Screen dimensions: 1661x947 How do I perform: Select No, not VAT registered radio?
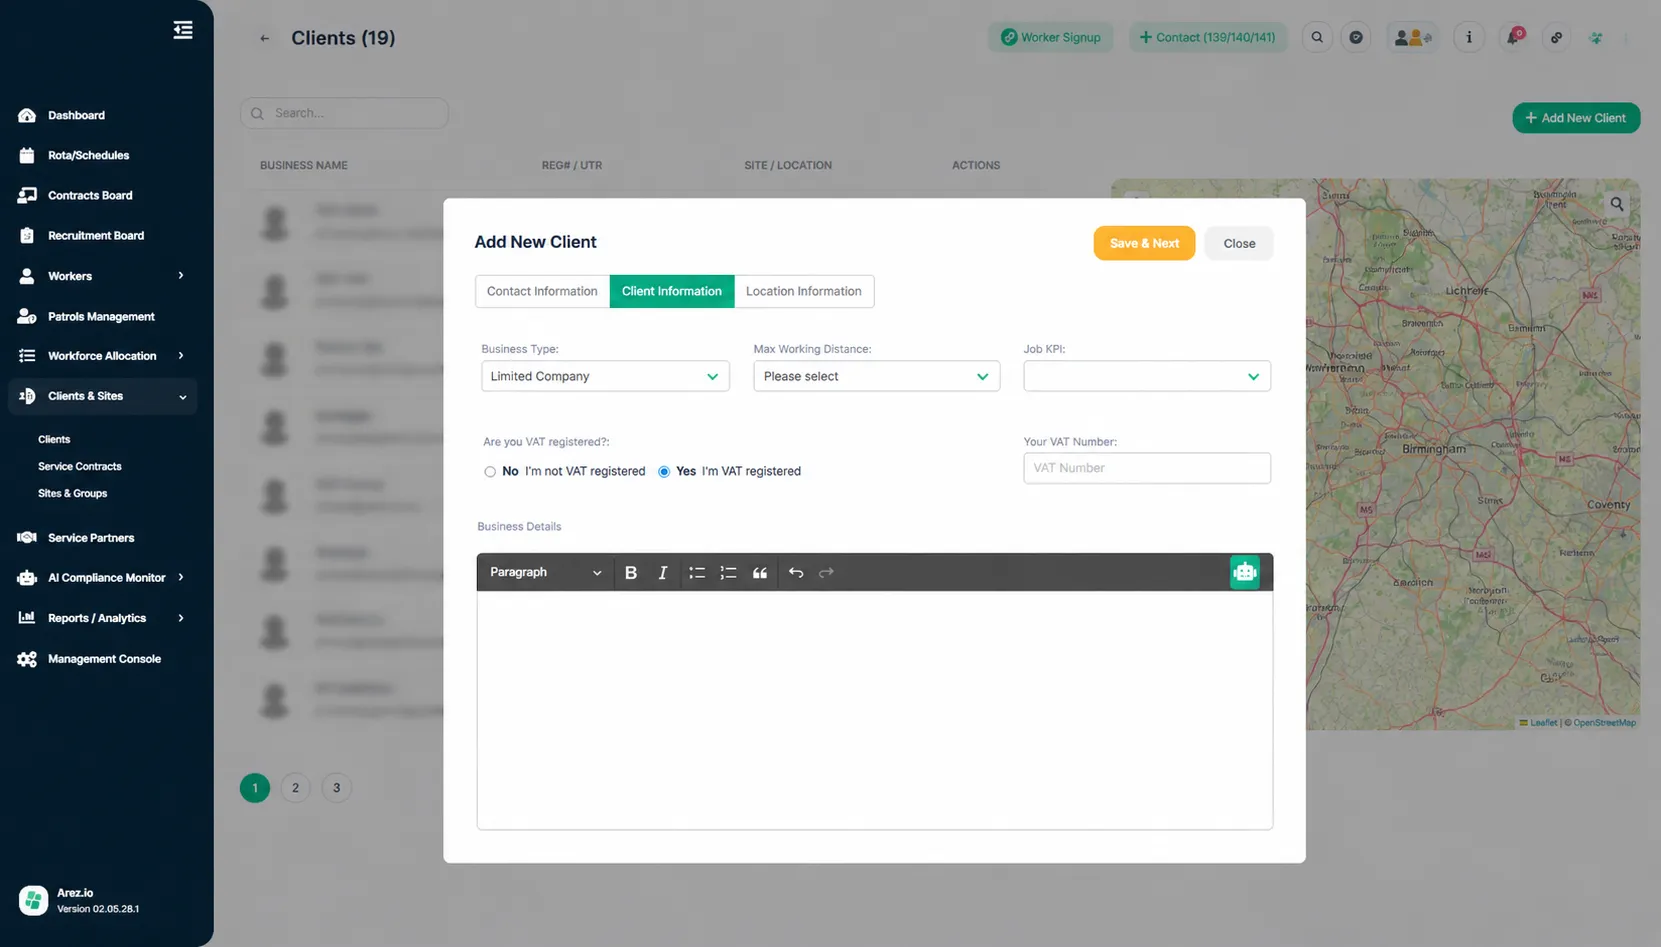(x=490, y=472)
